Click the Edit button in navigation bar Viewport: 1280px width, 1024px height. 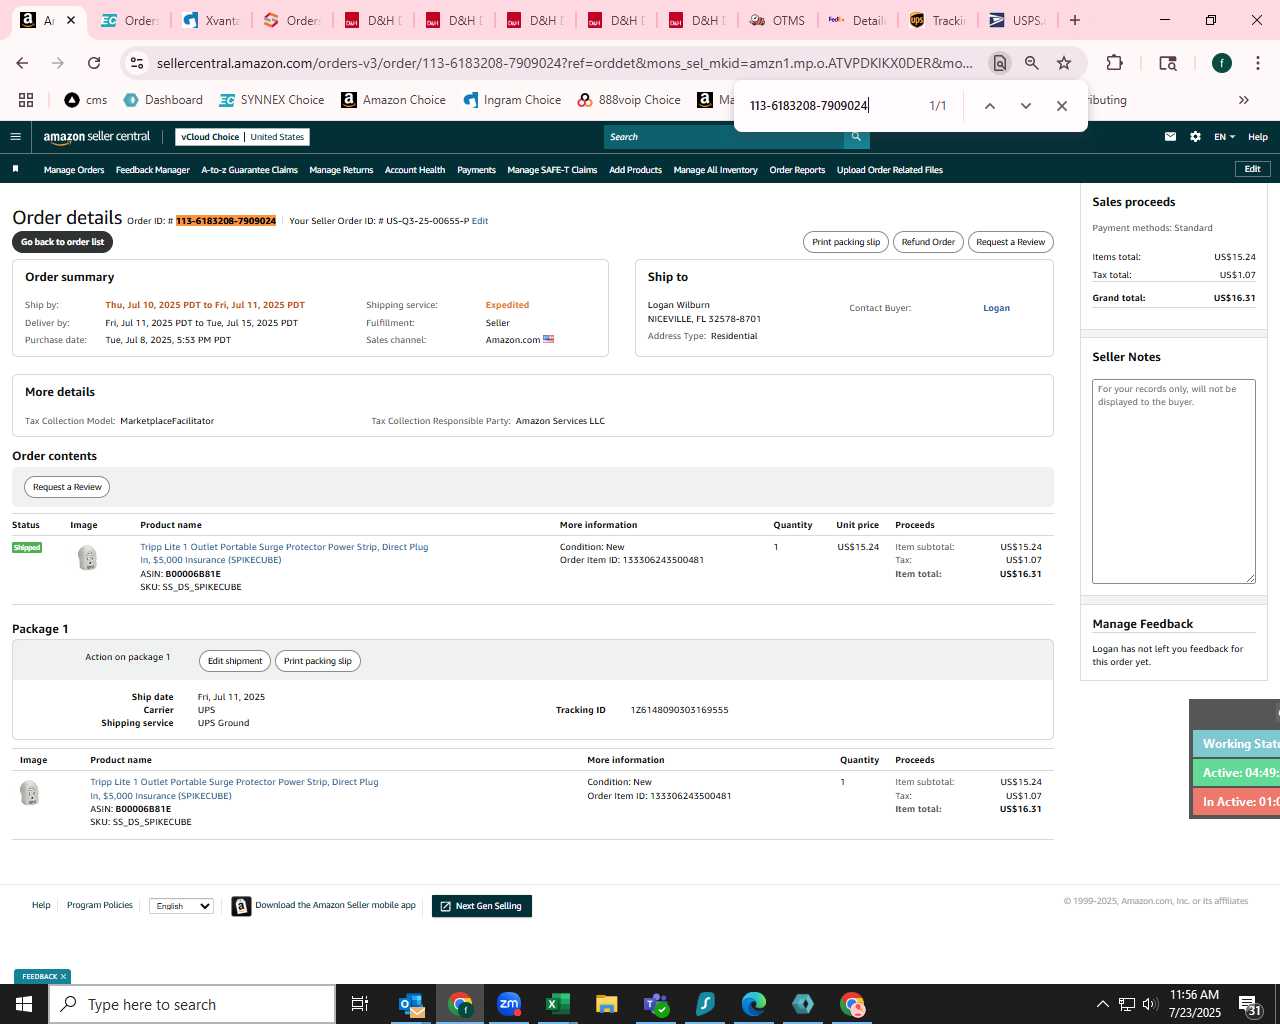tap(1252, 169)
